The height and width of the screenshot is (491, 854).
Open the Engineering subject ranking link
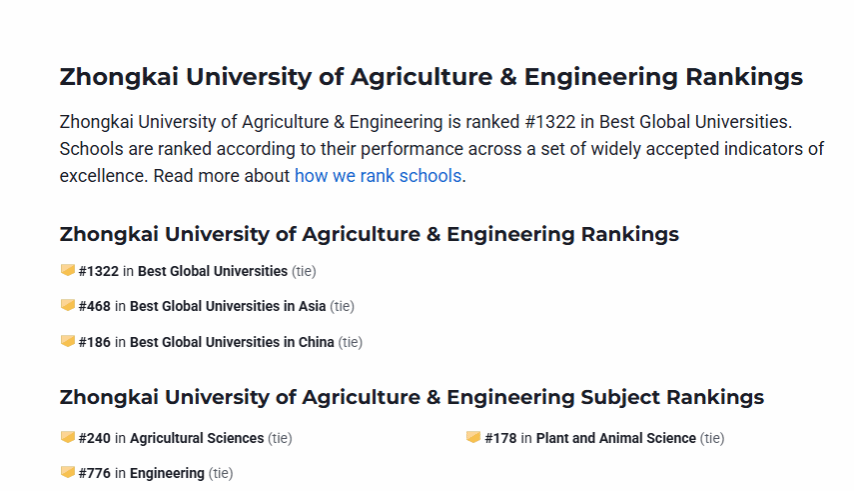pos(167,473)
